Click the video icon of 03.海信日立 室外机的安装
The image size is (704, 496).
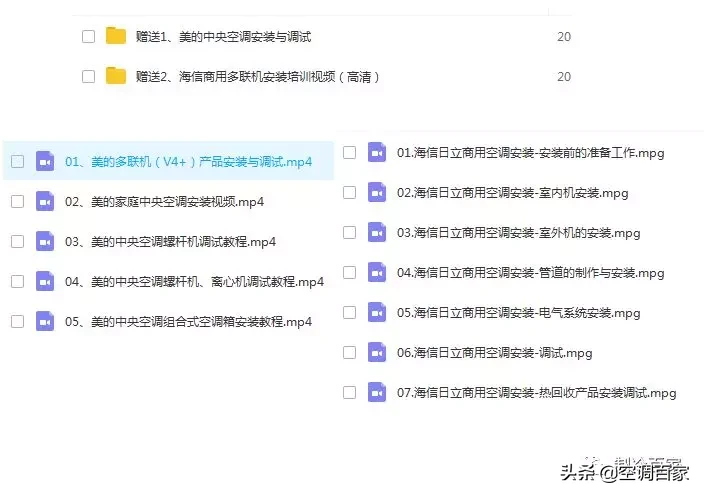[x=377, y=232]
